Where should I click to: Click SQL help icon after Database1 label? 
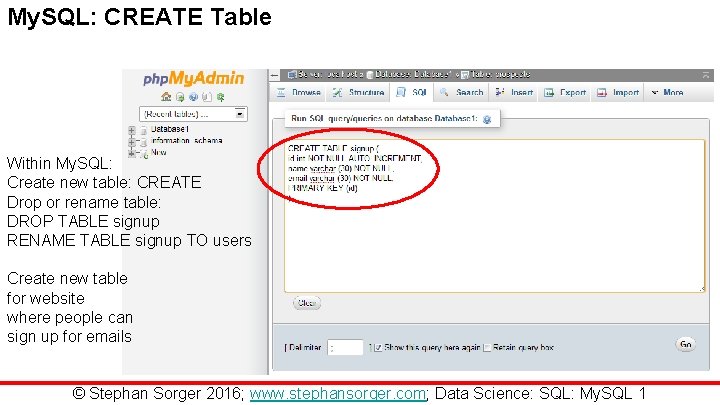[487, 119]
